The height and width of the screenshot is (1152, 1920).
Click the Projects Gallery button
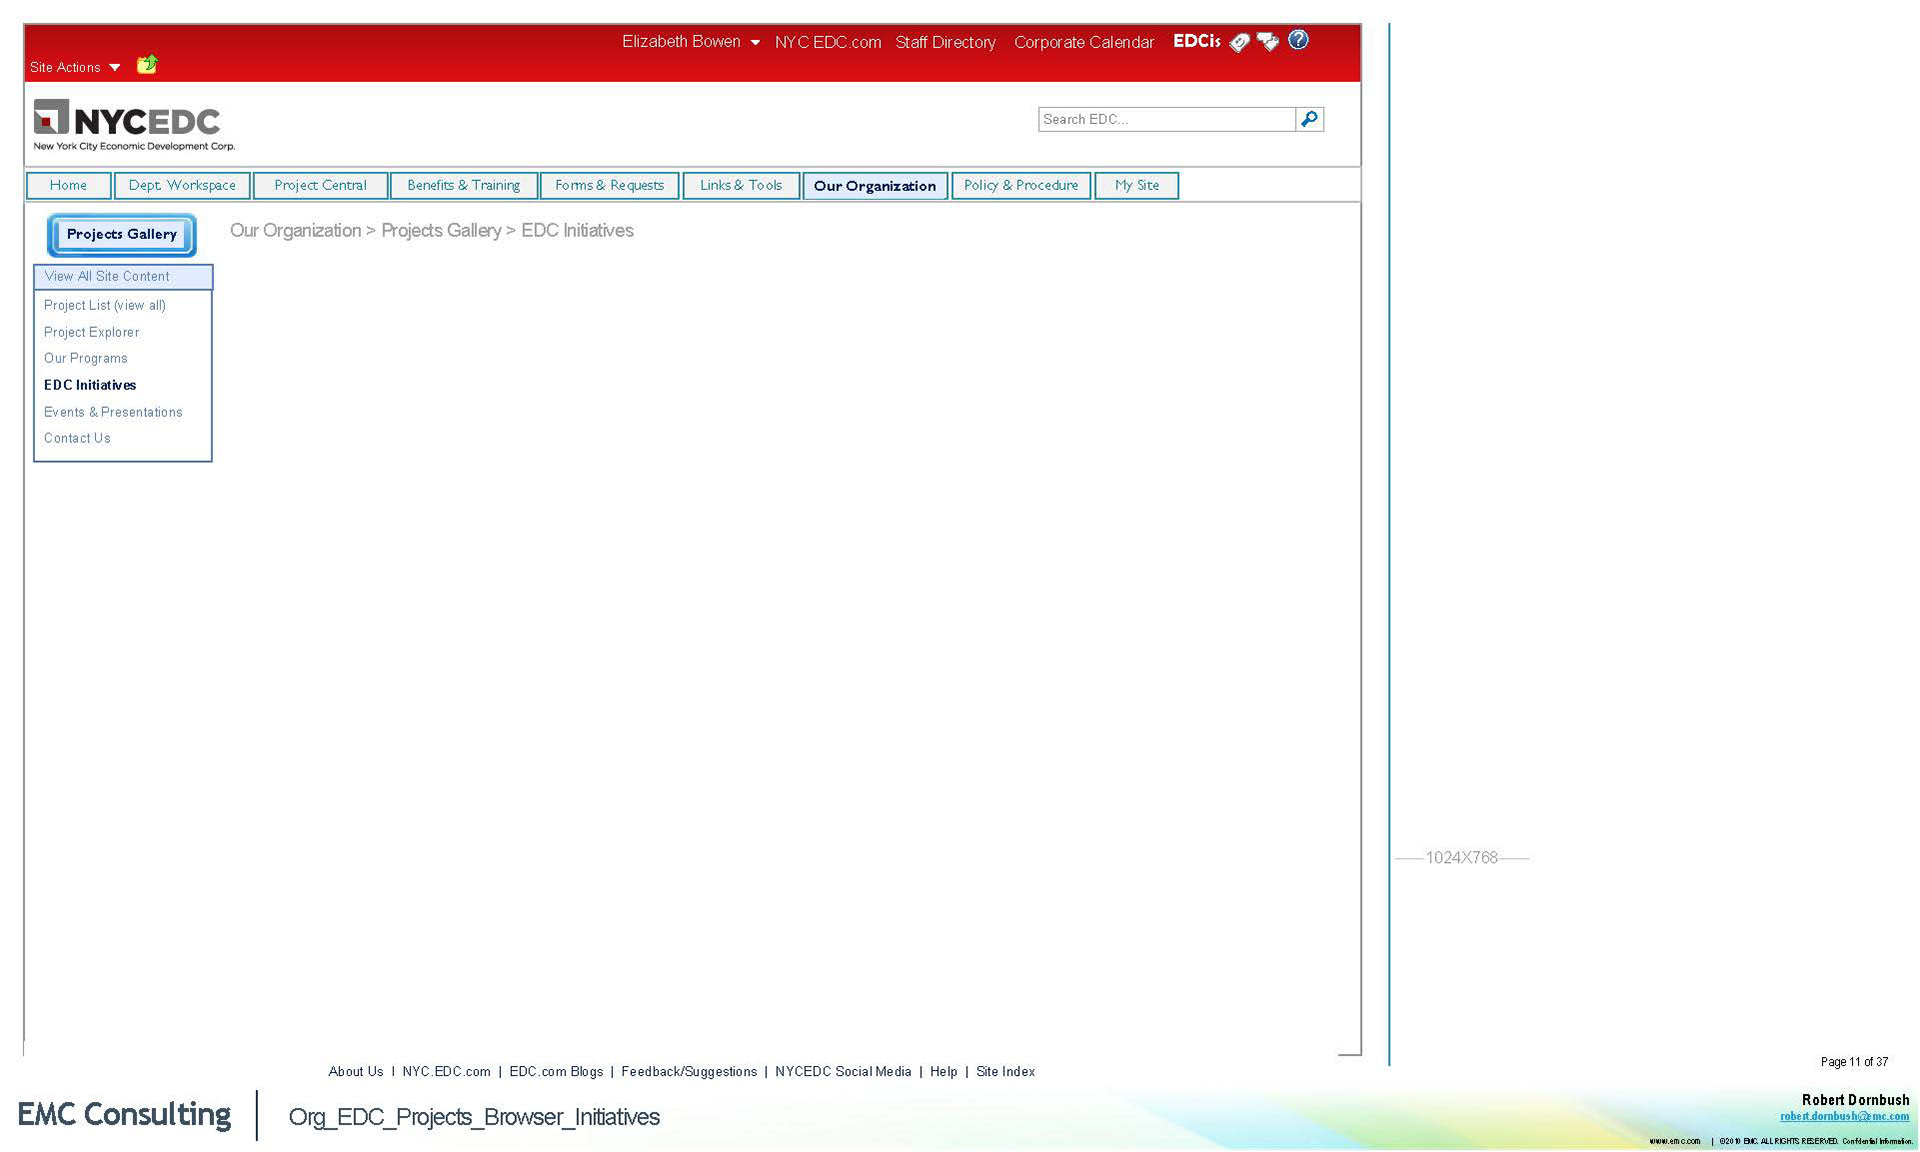[122, 234]
